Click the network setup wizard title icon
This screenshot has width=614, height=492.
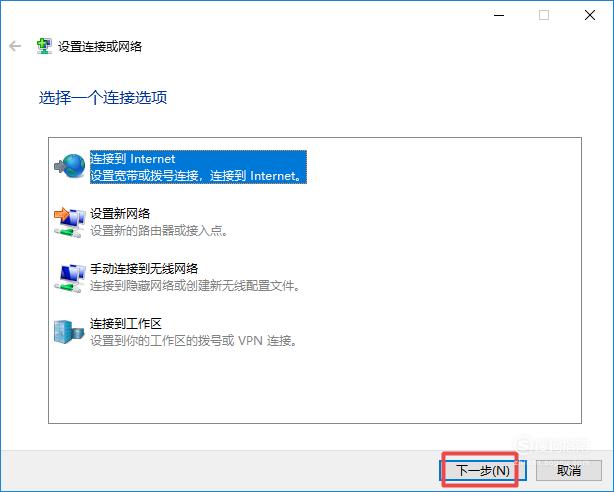pos(44,46)
